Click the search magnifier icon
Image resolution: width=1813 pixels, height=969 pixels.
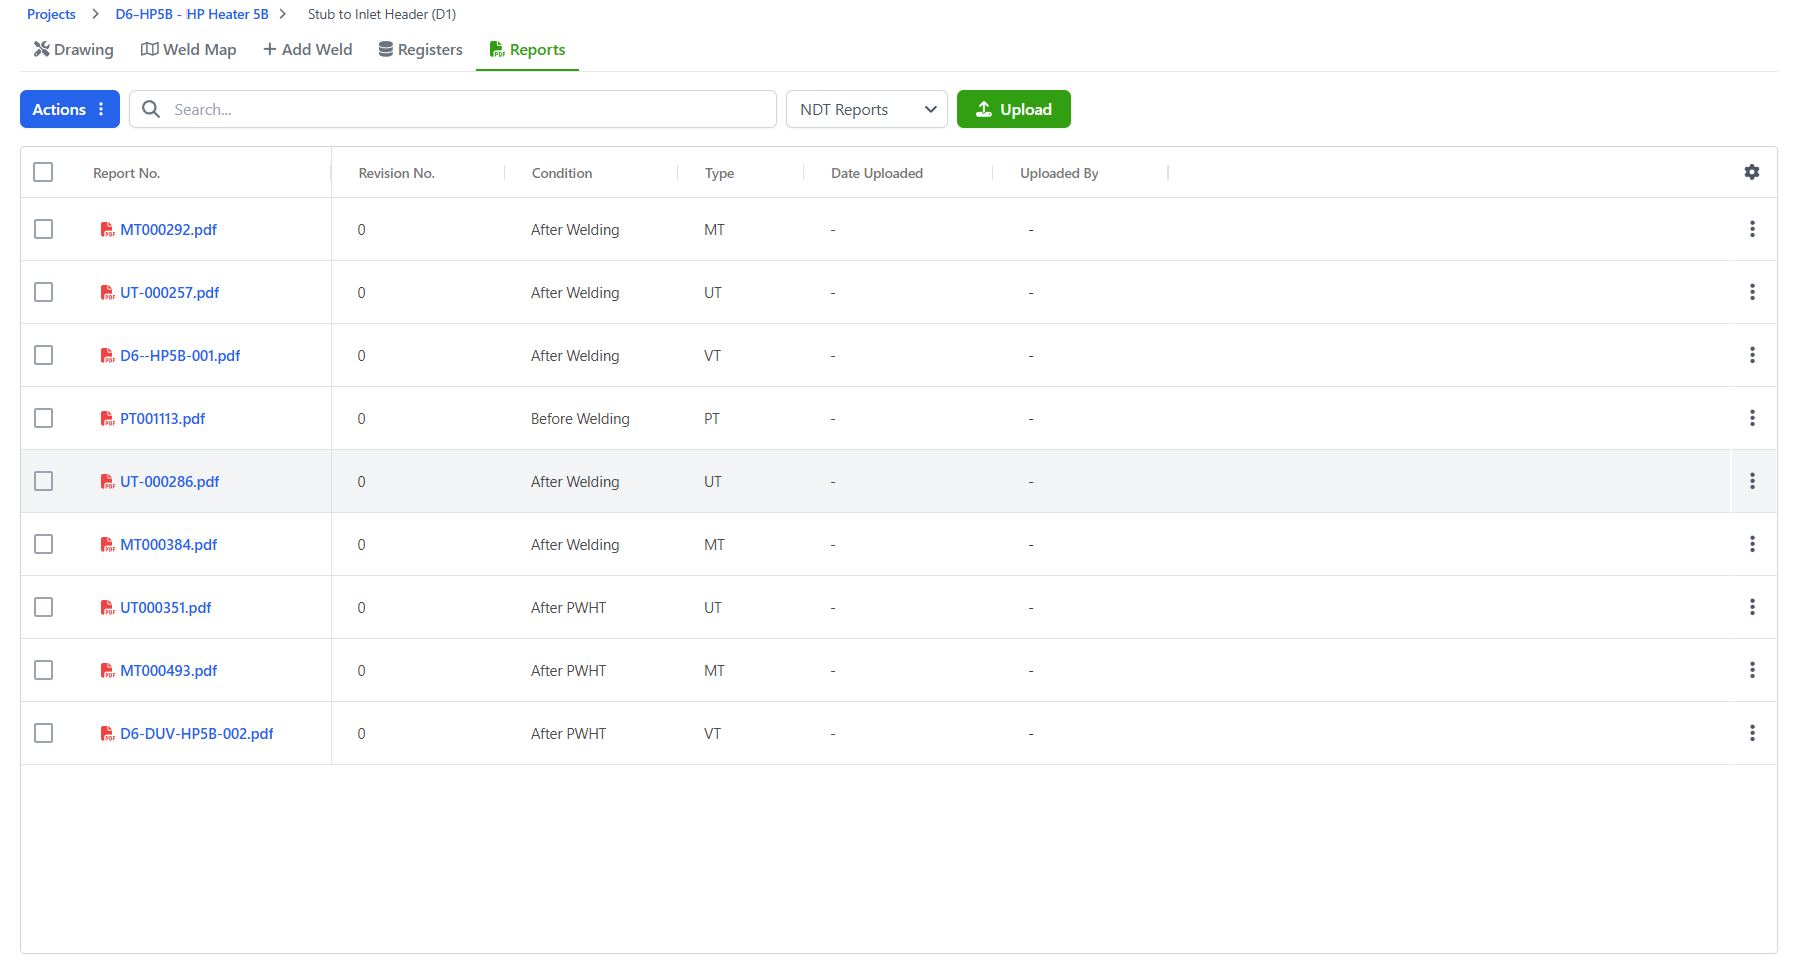(x=151, y=109)
